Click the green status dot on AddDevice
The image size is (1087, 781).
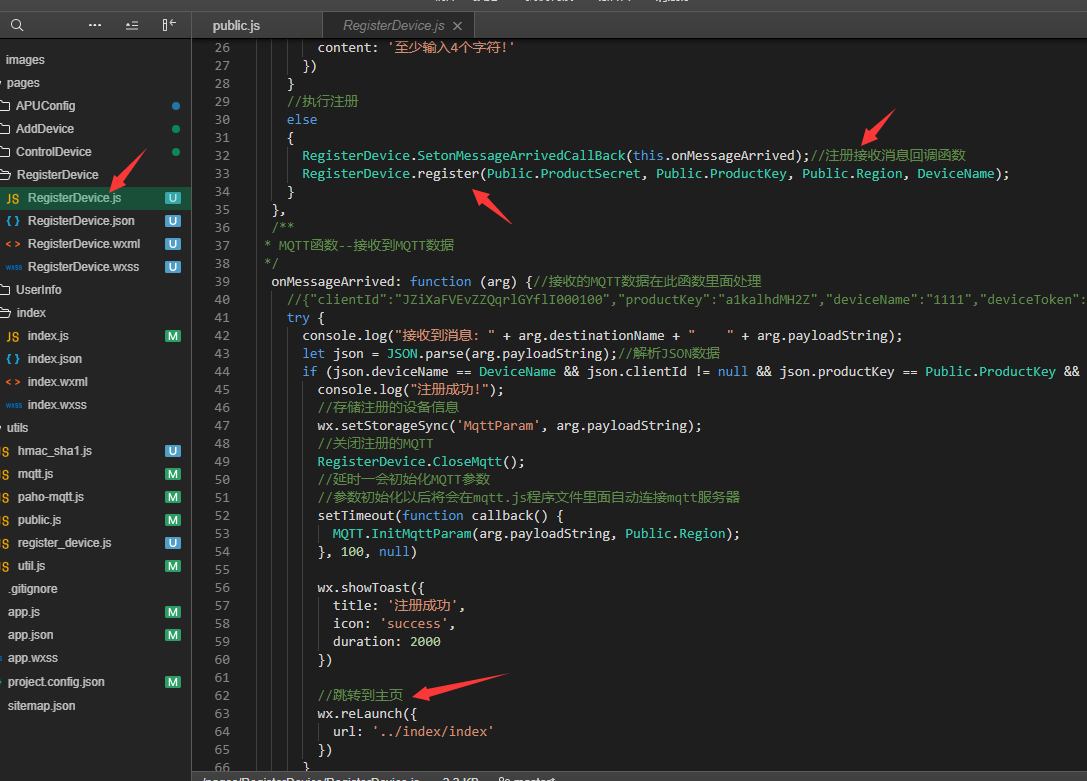tap(176, 129)
